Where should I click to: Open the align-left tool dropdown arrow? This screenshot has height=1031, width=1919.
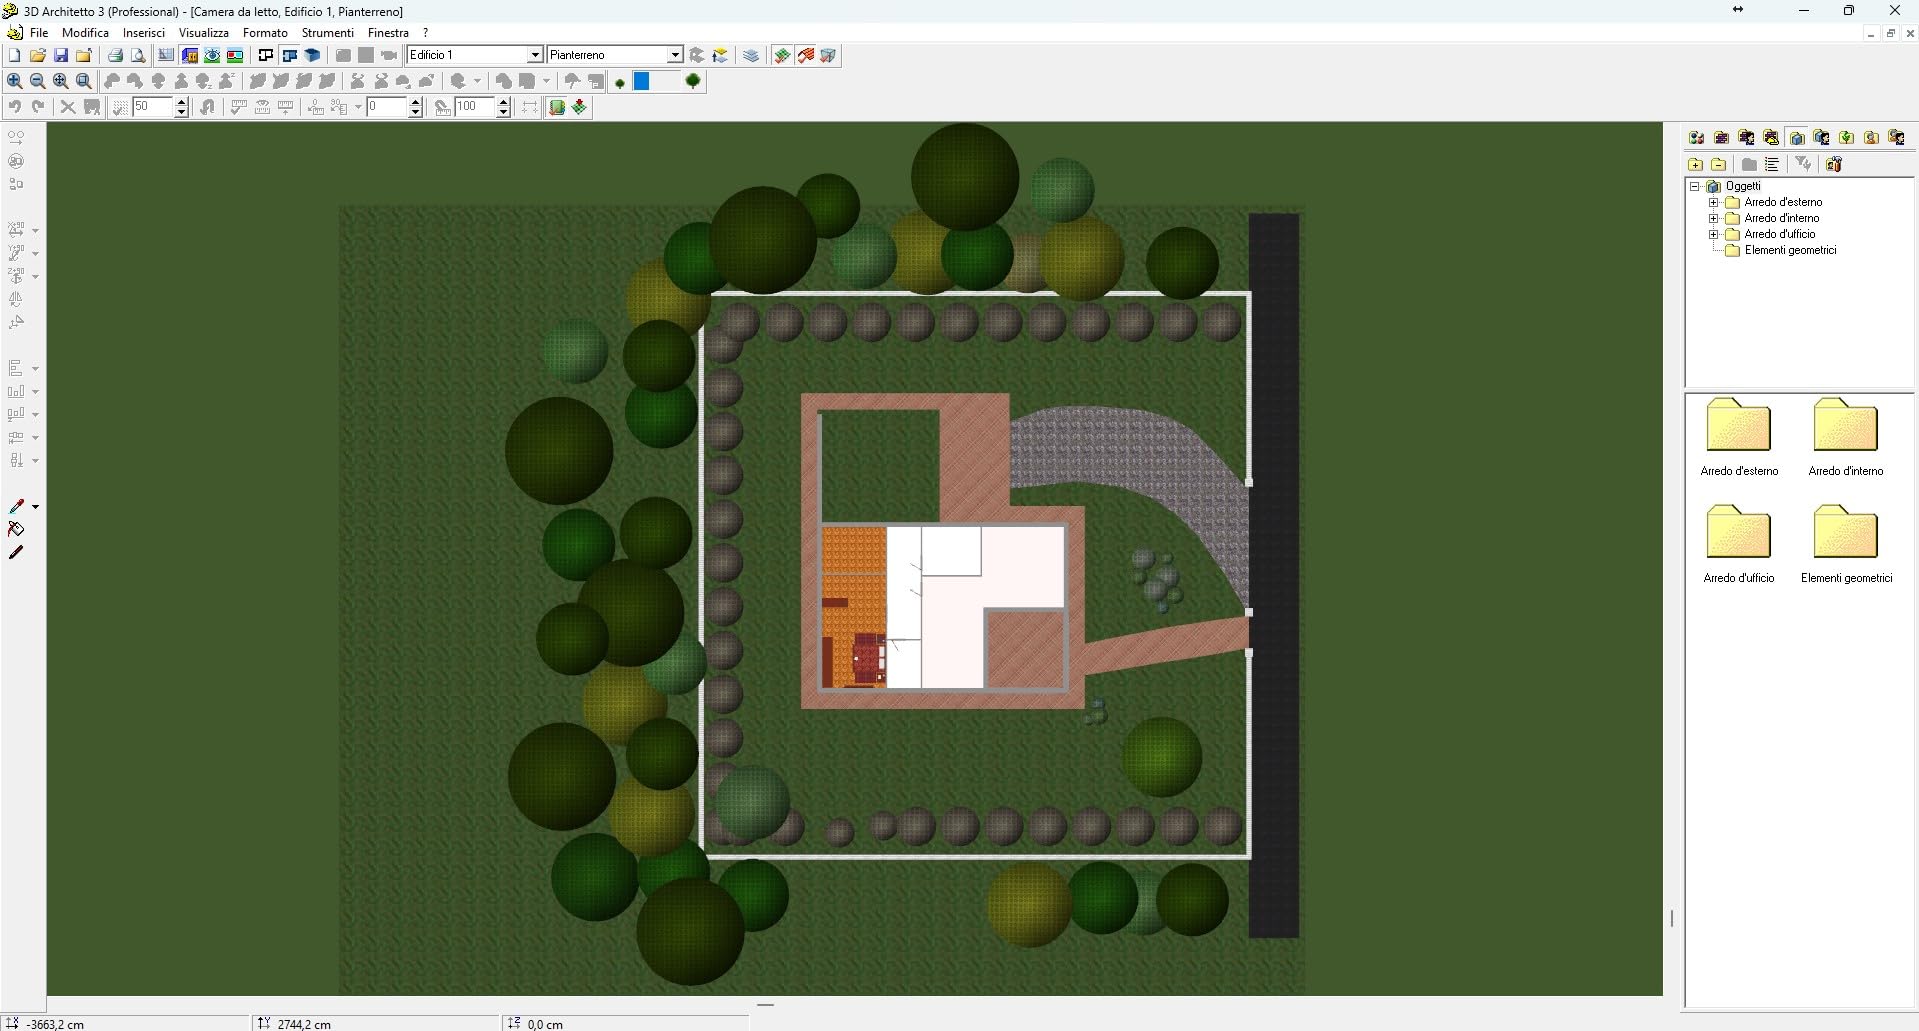click(35, 369)
